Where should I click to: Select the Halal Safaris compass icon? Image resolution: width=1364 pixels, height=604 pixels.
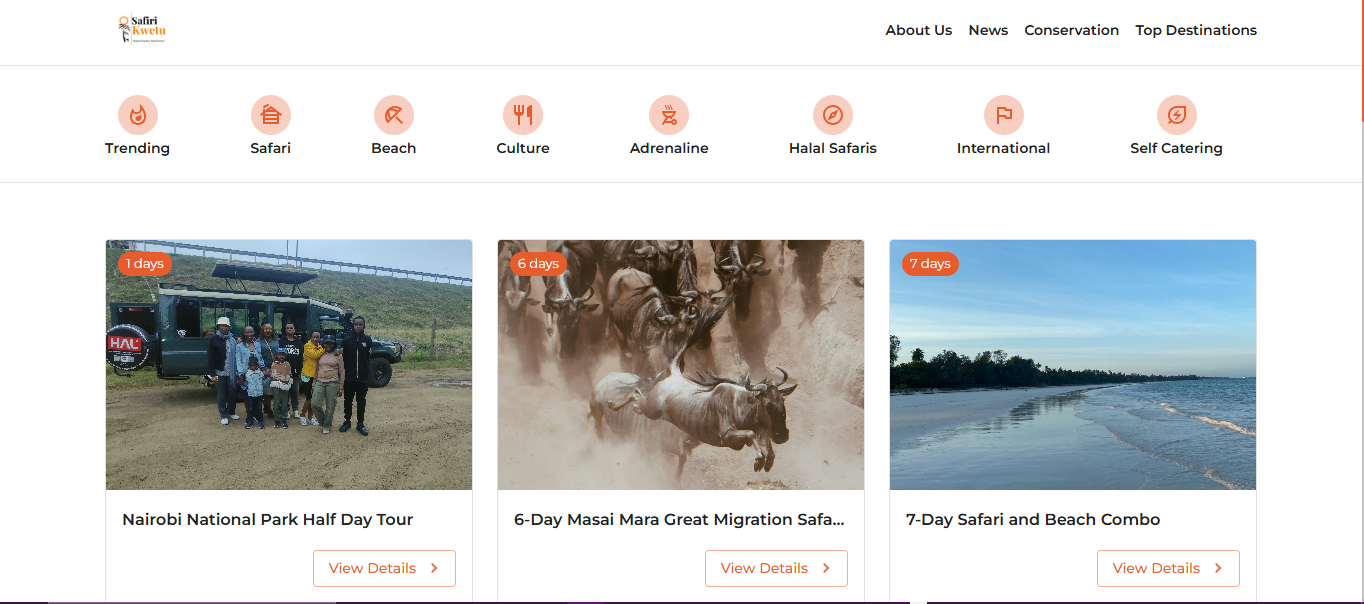point(833,115)
